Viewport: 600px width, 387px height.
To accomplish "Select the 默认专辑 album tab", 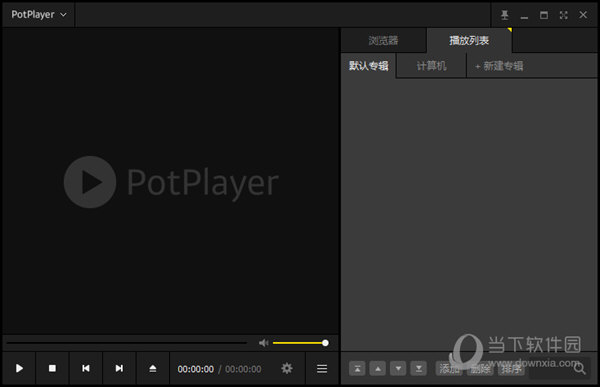I will [x=368, y=66].
